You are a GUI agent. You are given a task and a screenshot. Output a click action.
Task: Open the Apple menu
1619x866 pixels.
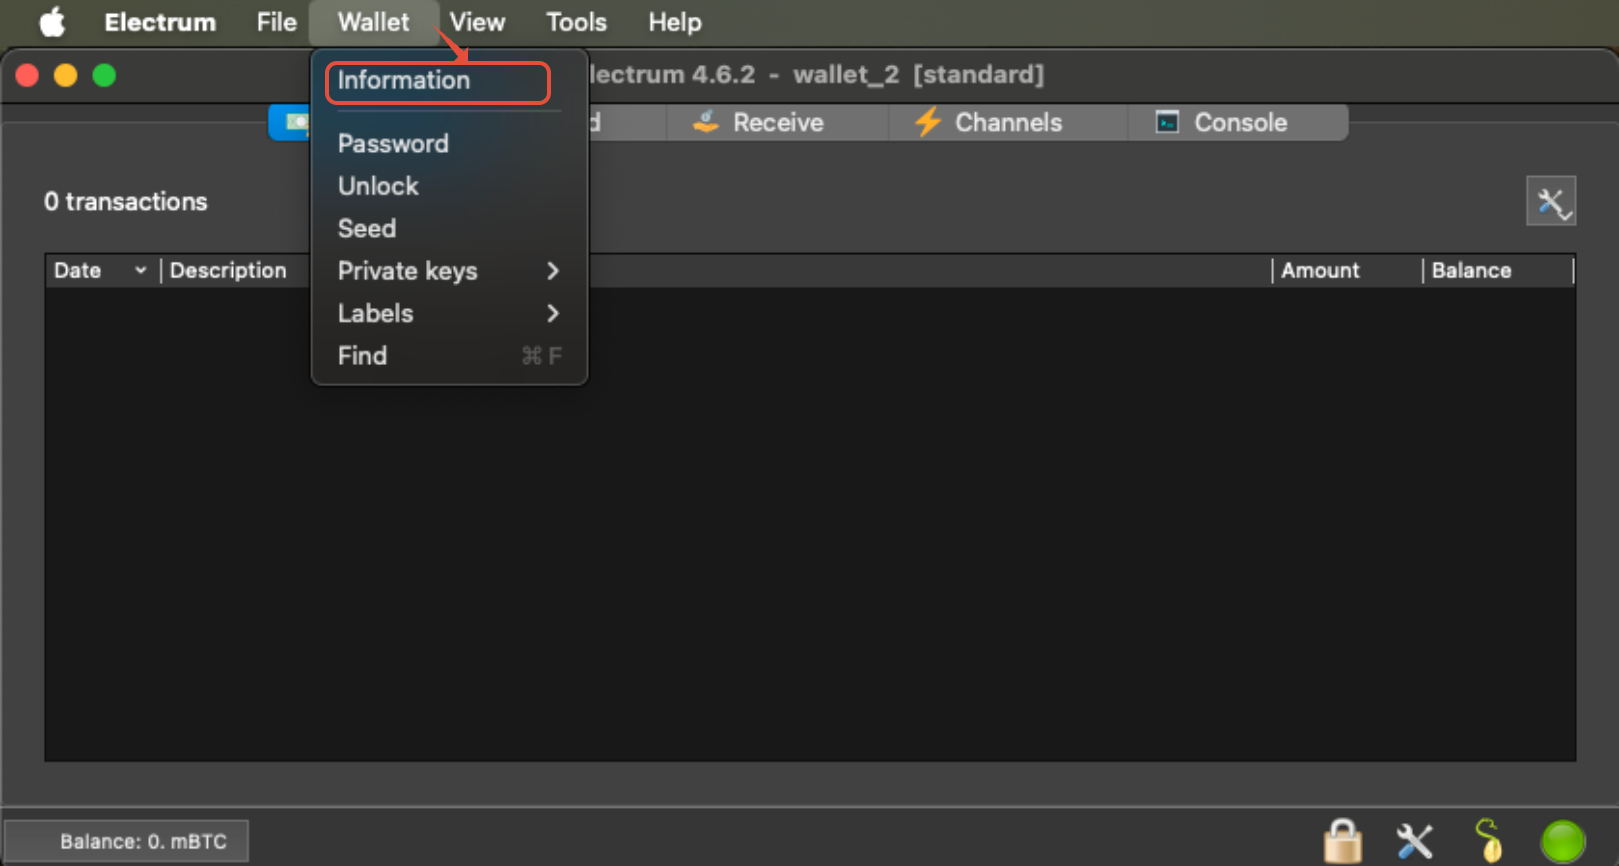click(52, 21)
